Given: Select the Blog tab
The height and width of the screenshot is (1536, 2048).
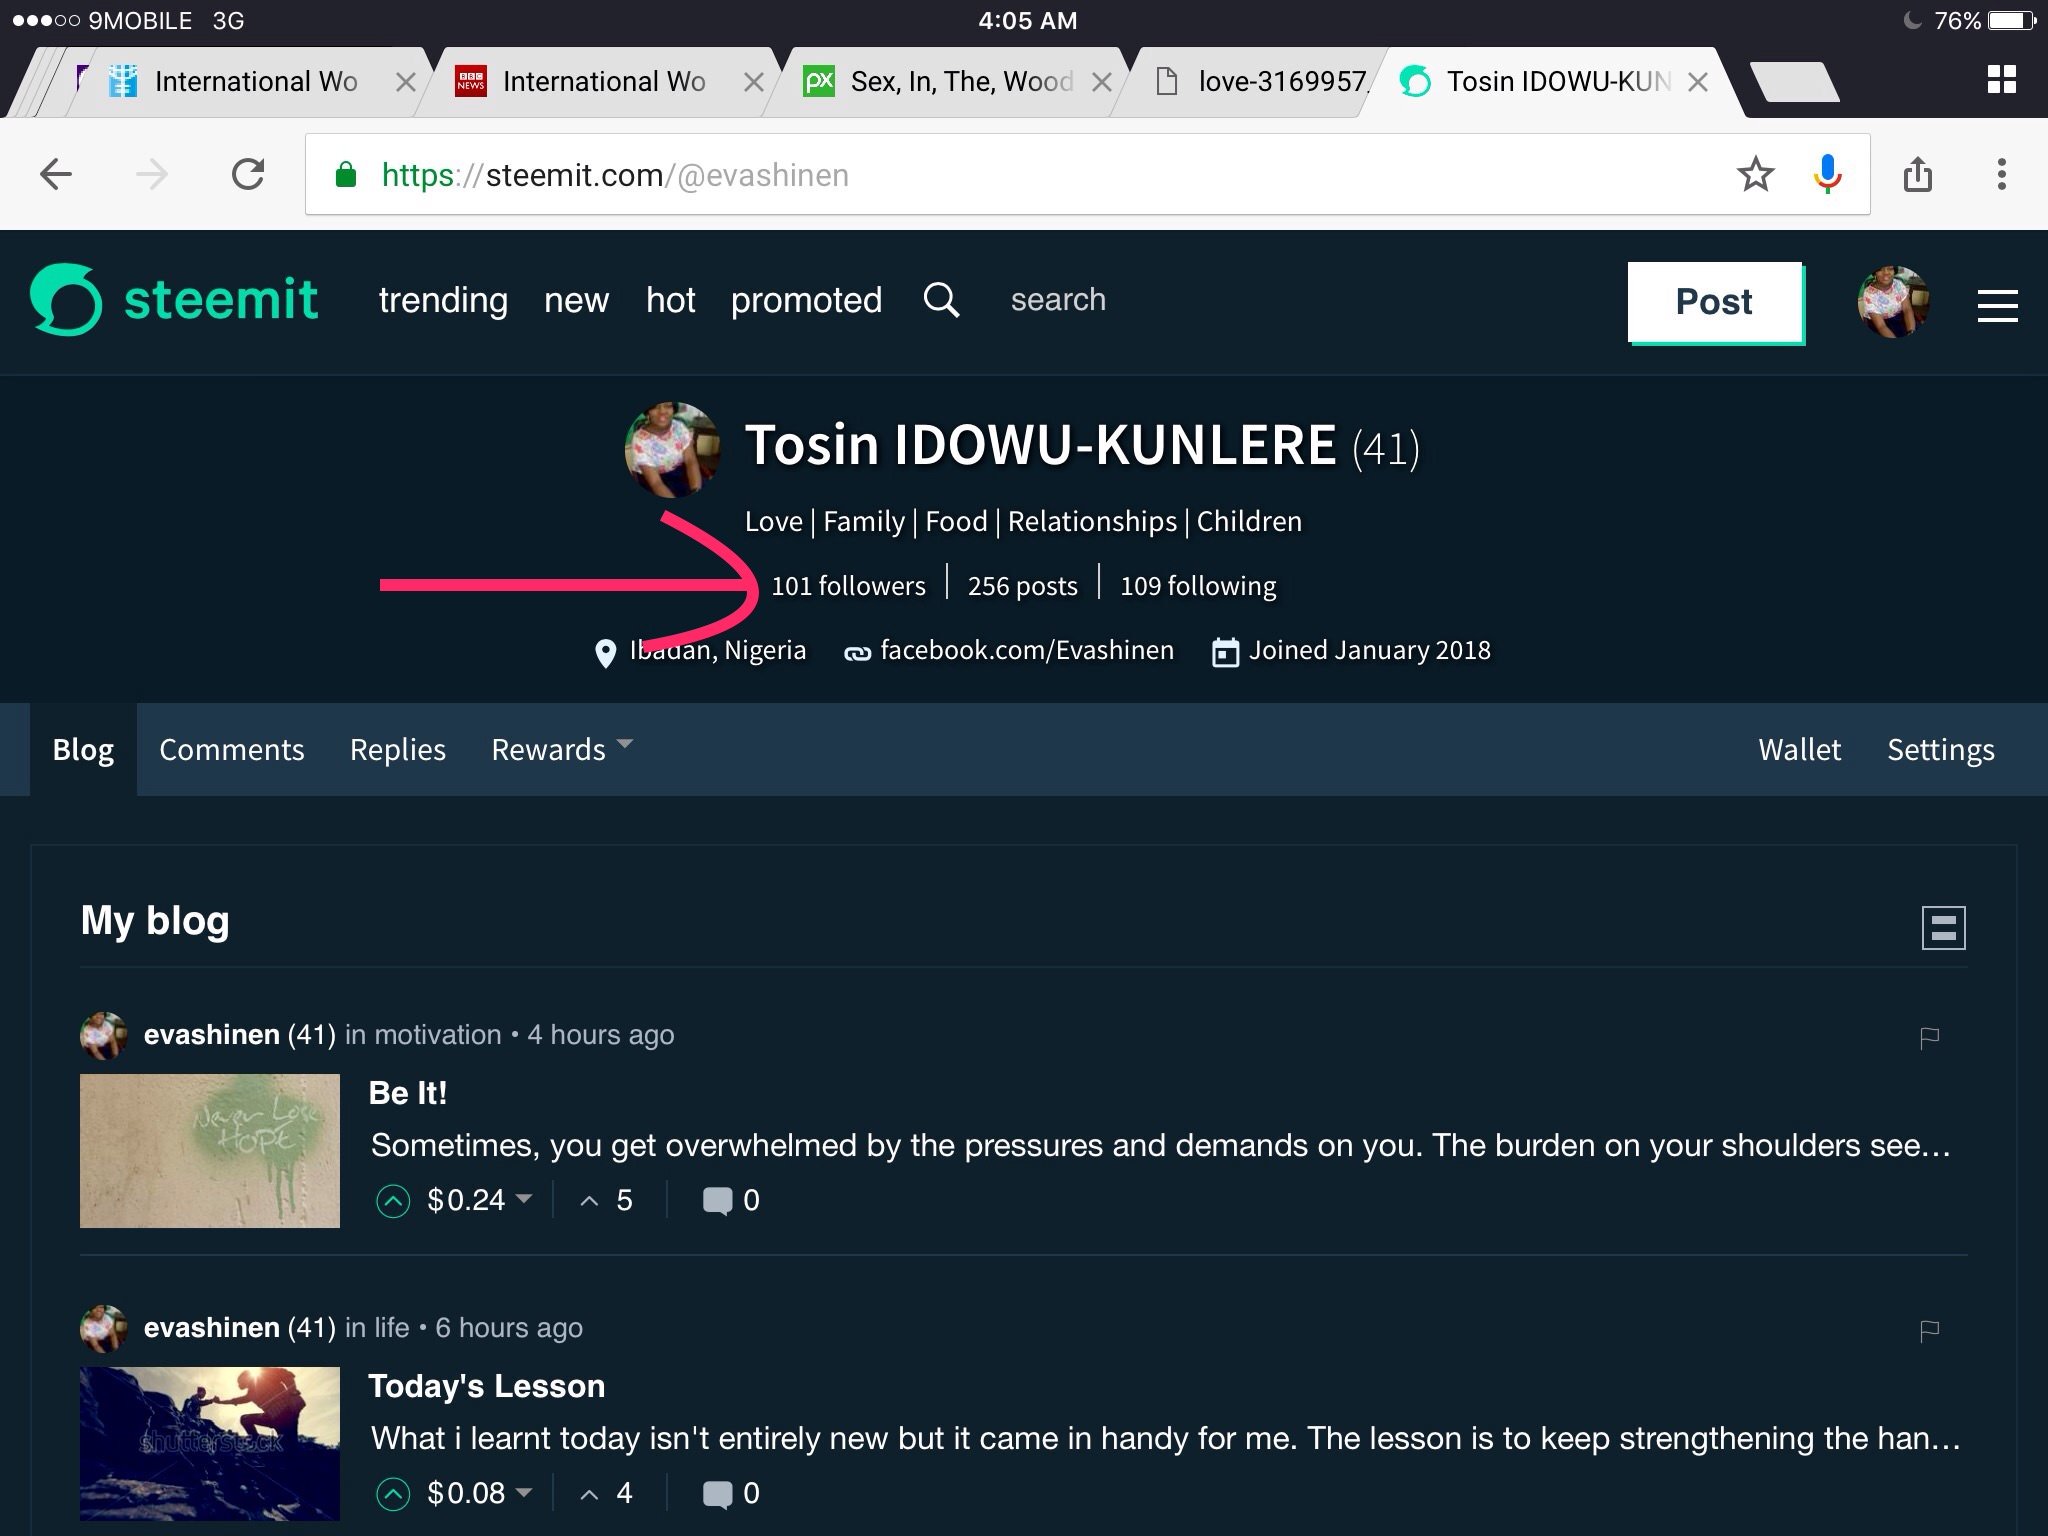Looking at the screenshot, I should pyautogui.click(x=83, y=749).
